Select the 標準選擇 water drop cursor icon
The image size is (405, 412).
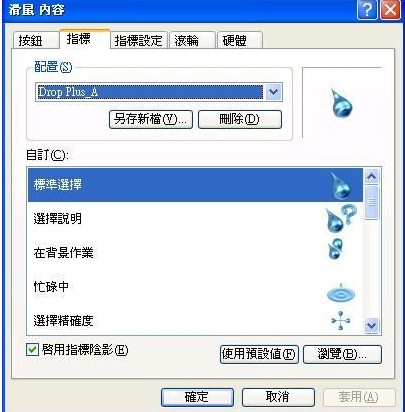341,186
